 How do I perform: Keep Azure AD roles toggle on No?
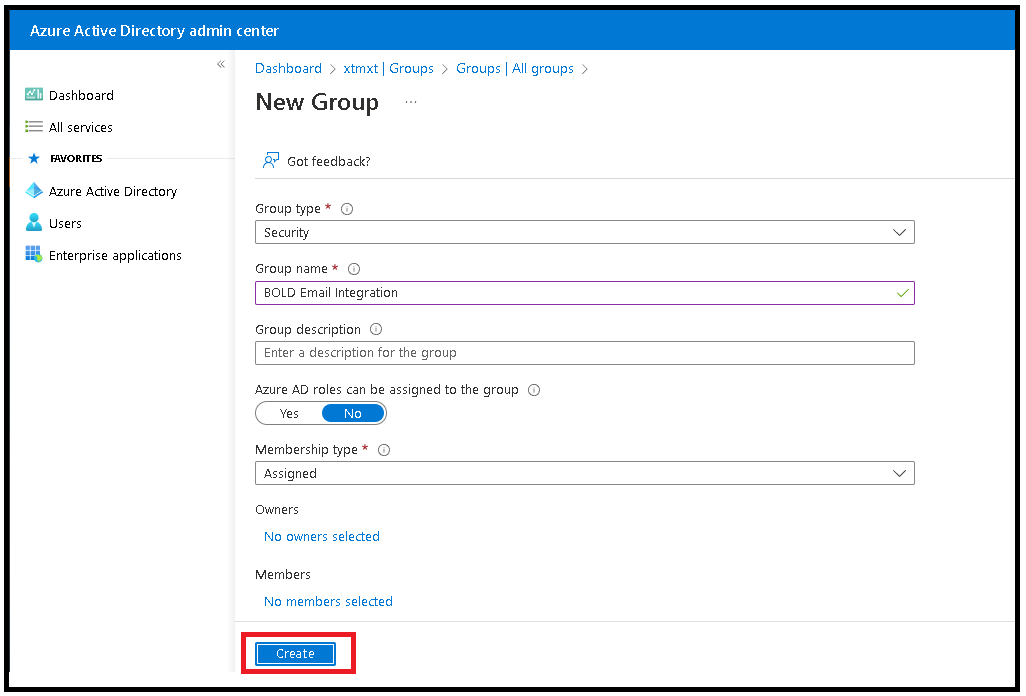(352, 412)
